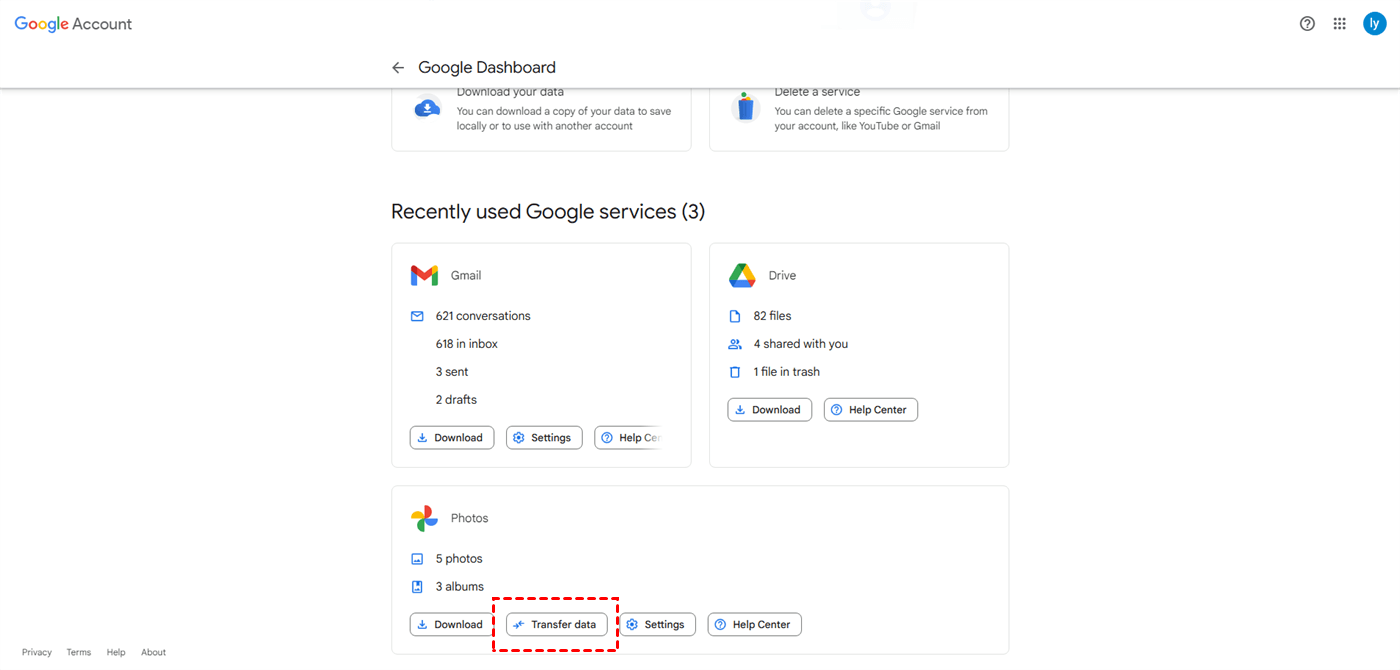The width and height of the screenshot is (1400, 670).
Task: Open the Terms footer link
Action: click(79, 653)
